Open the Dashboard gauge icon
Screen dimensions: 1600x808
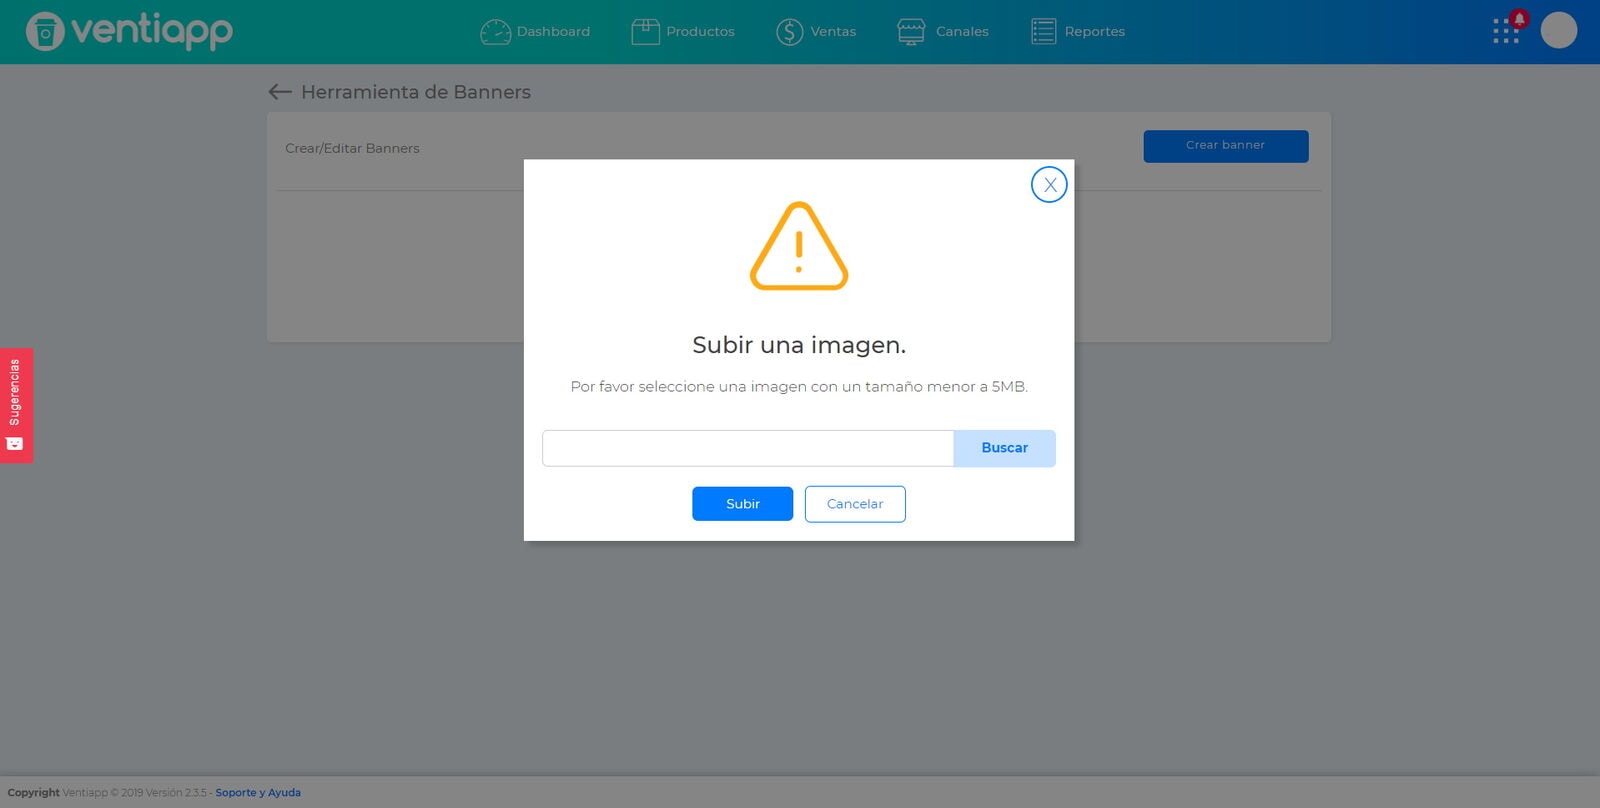pos(495,32)
